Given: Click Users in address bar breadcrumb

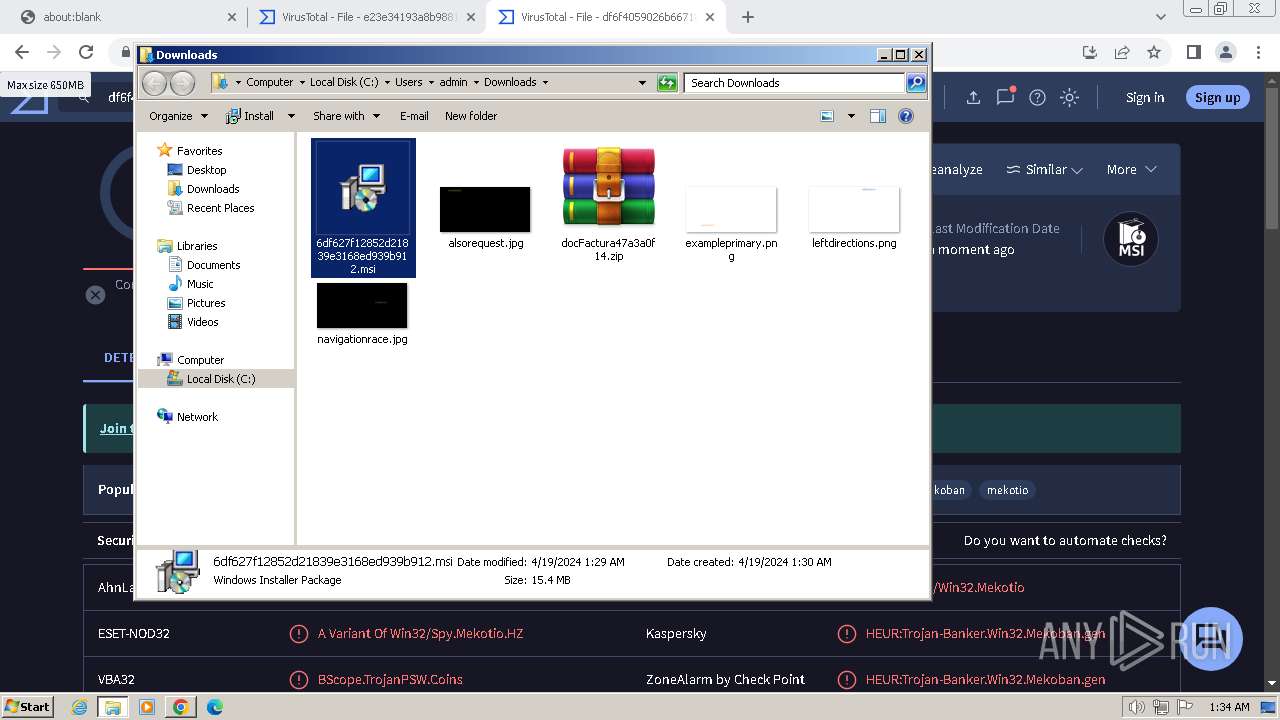Looking at the screenshot, I should click(x=408, y=82).
